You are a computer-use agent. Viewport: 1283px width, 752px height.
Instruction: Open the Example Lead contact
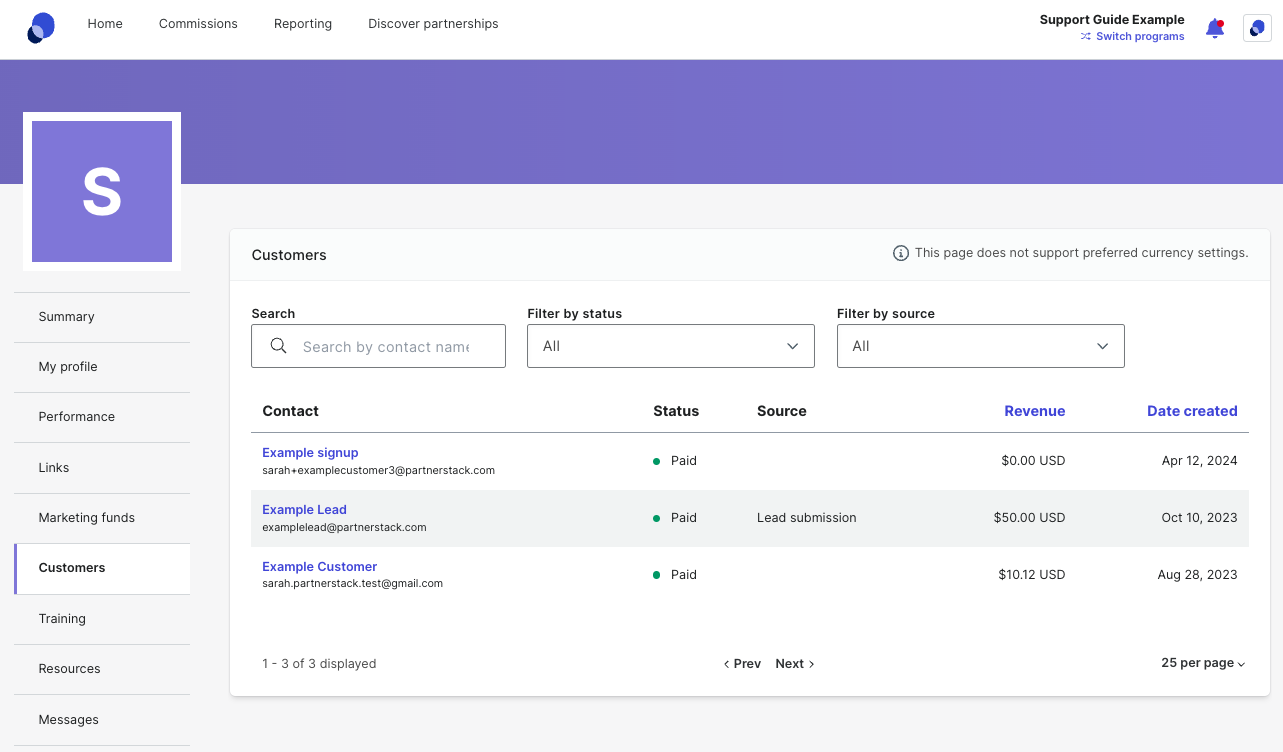point(304,510)
